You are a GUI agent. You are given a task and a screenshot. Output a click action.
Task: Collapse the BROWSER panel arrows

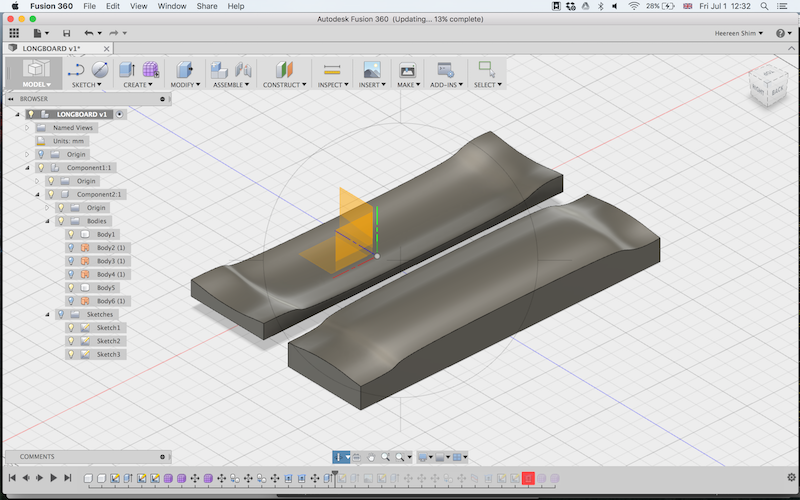coord(11,99)
